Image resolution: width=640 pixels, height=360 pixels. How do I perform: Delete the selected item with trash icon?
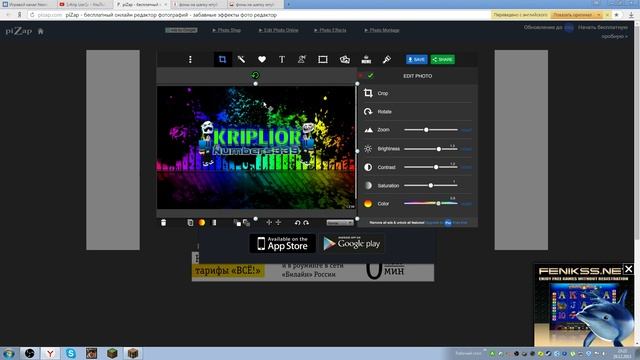click(x=163, y=222)
